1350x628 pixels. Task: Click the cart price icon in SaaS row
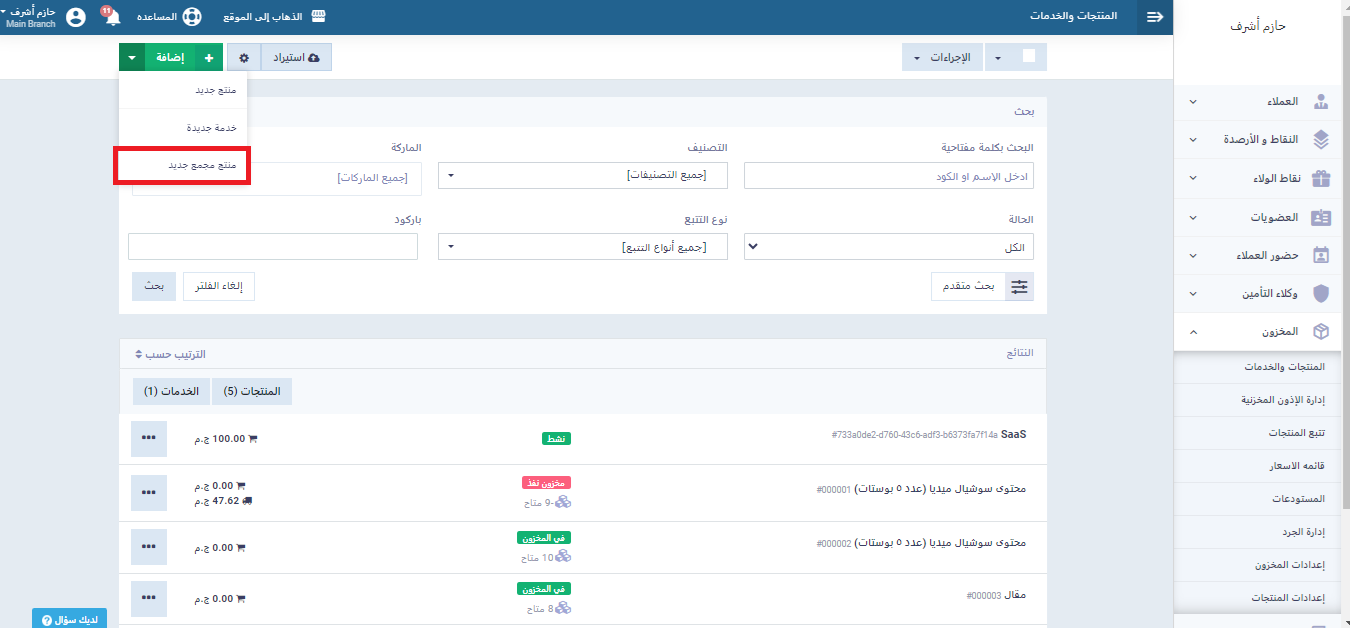coord(253,438)
